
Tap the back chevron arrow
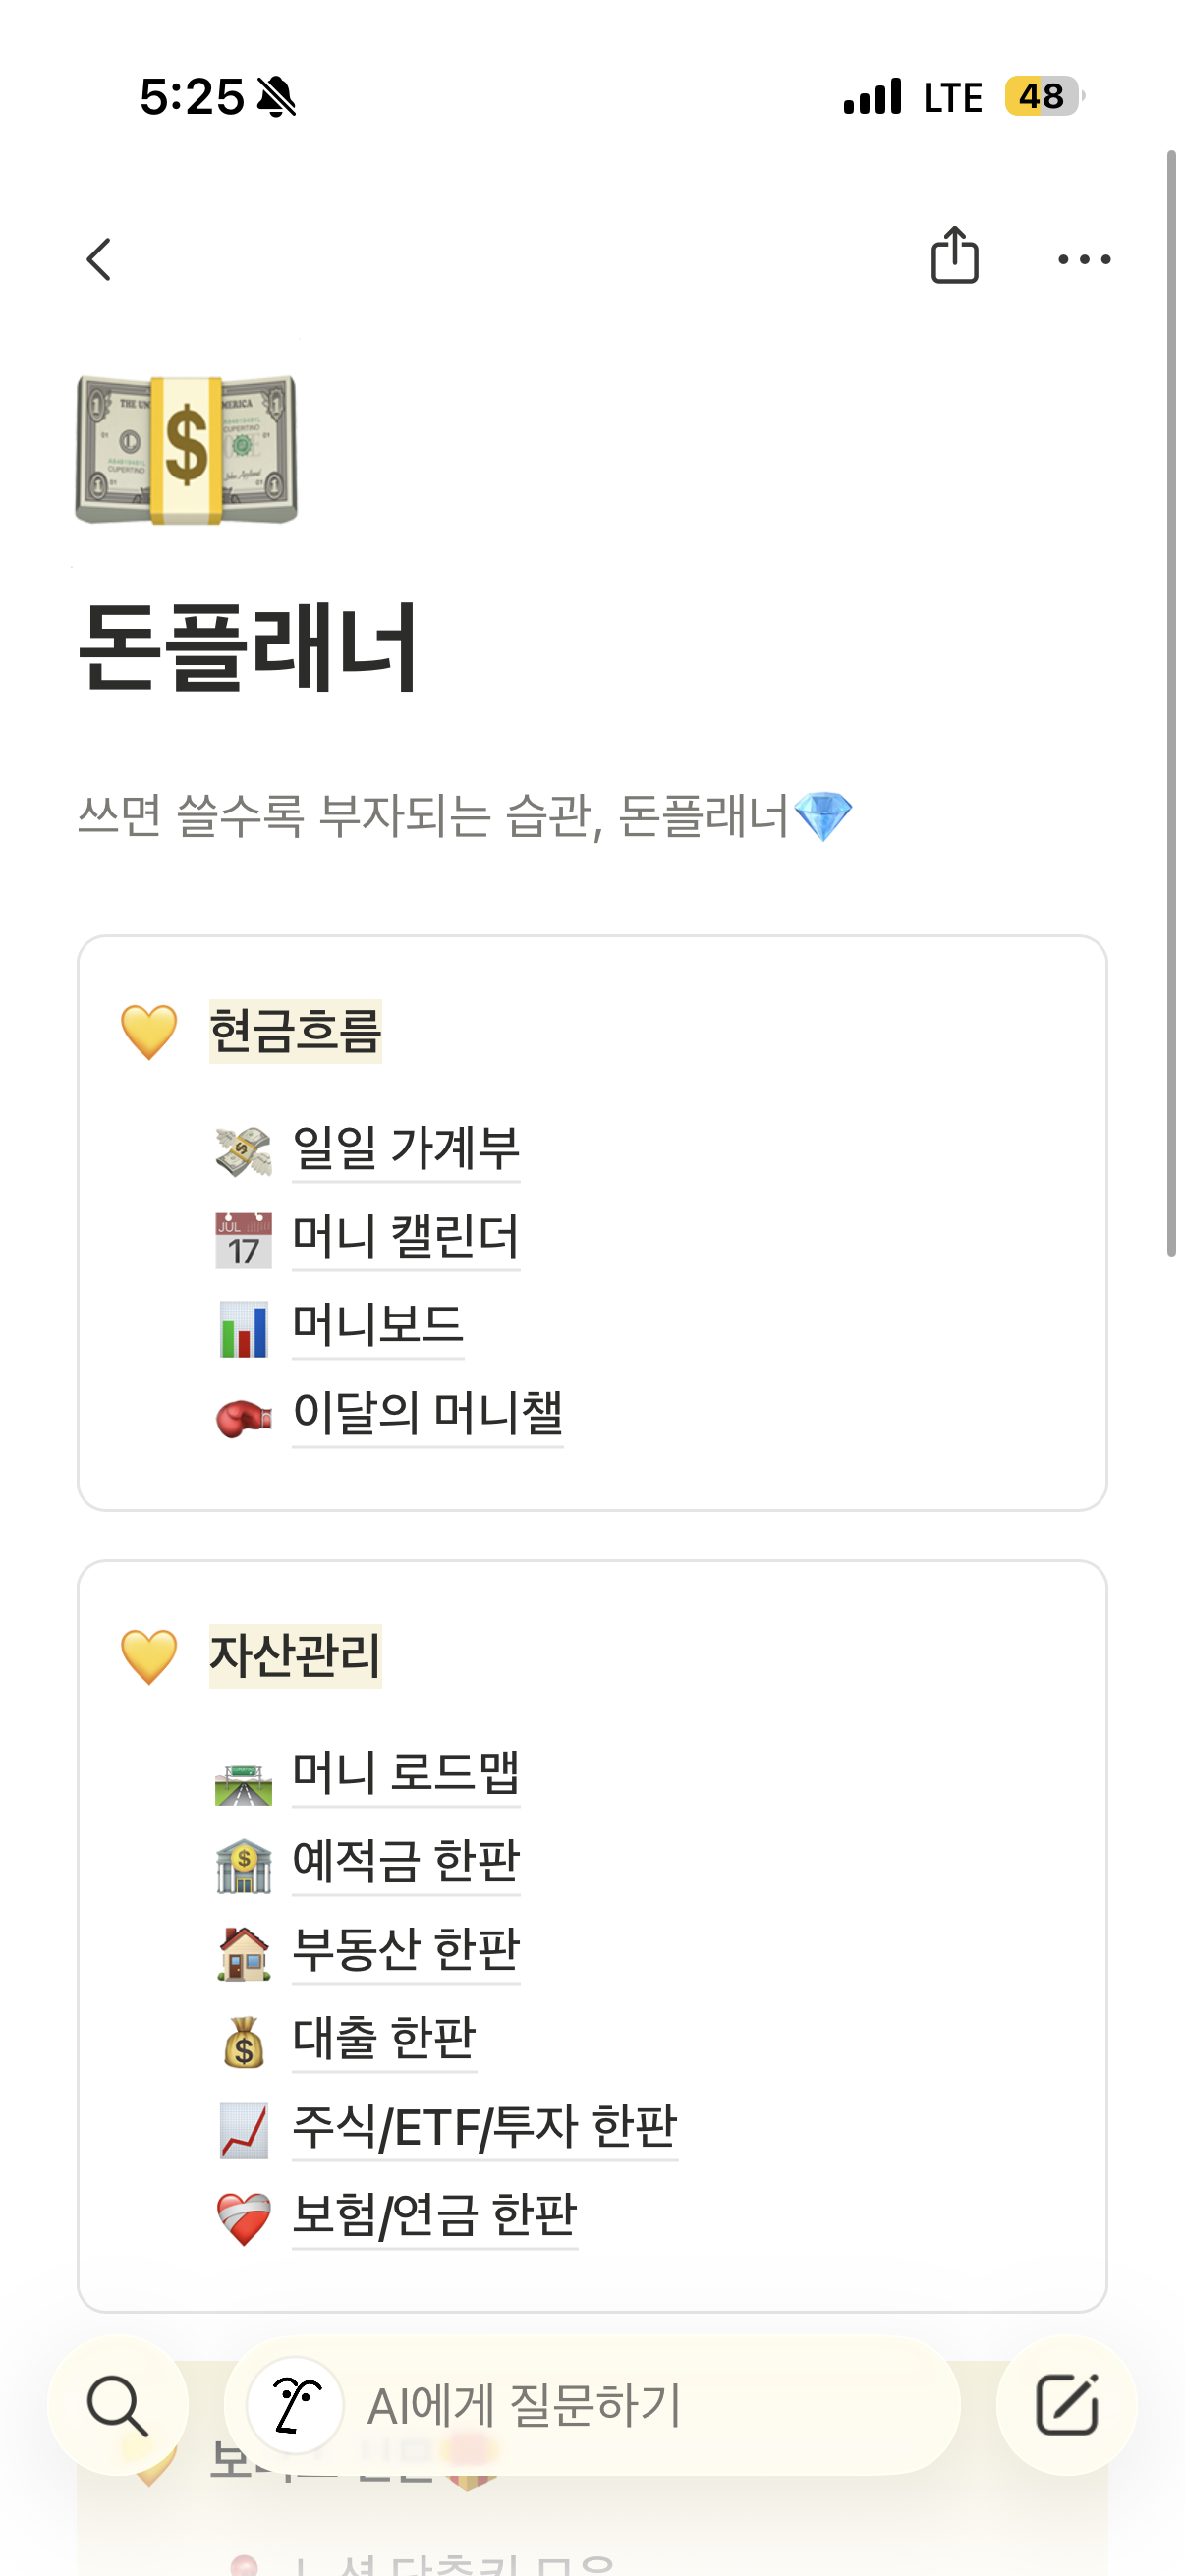tap(99, 260)
